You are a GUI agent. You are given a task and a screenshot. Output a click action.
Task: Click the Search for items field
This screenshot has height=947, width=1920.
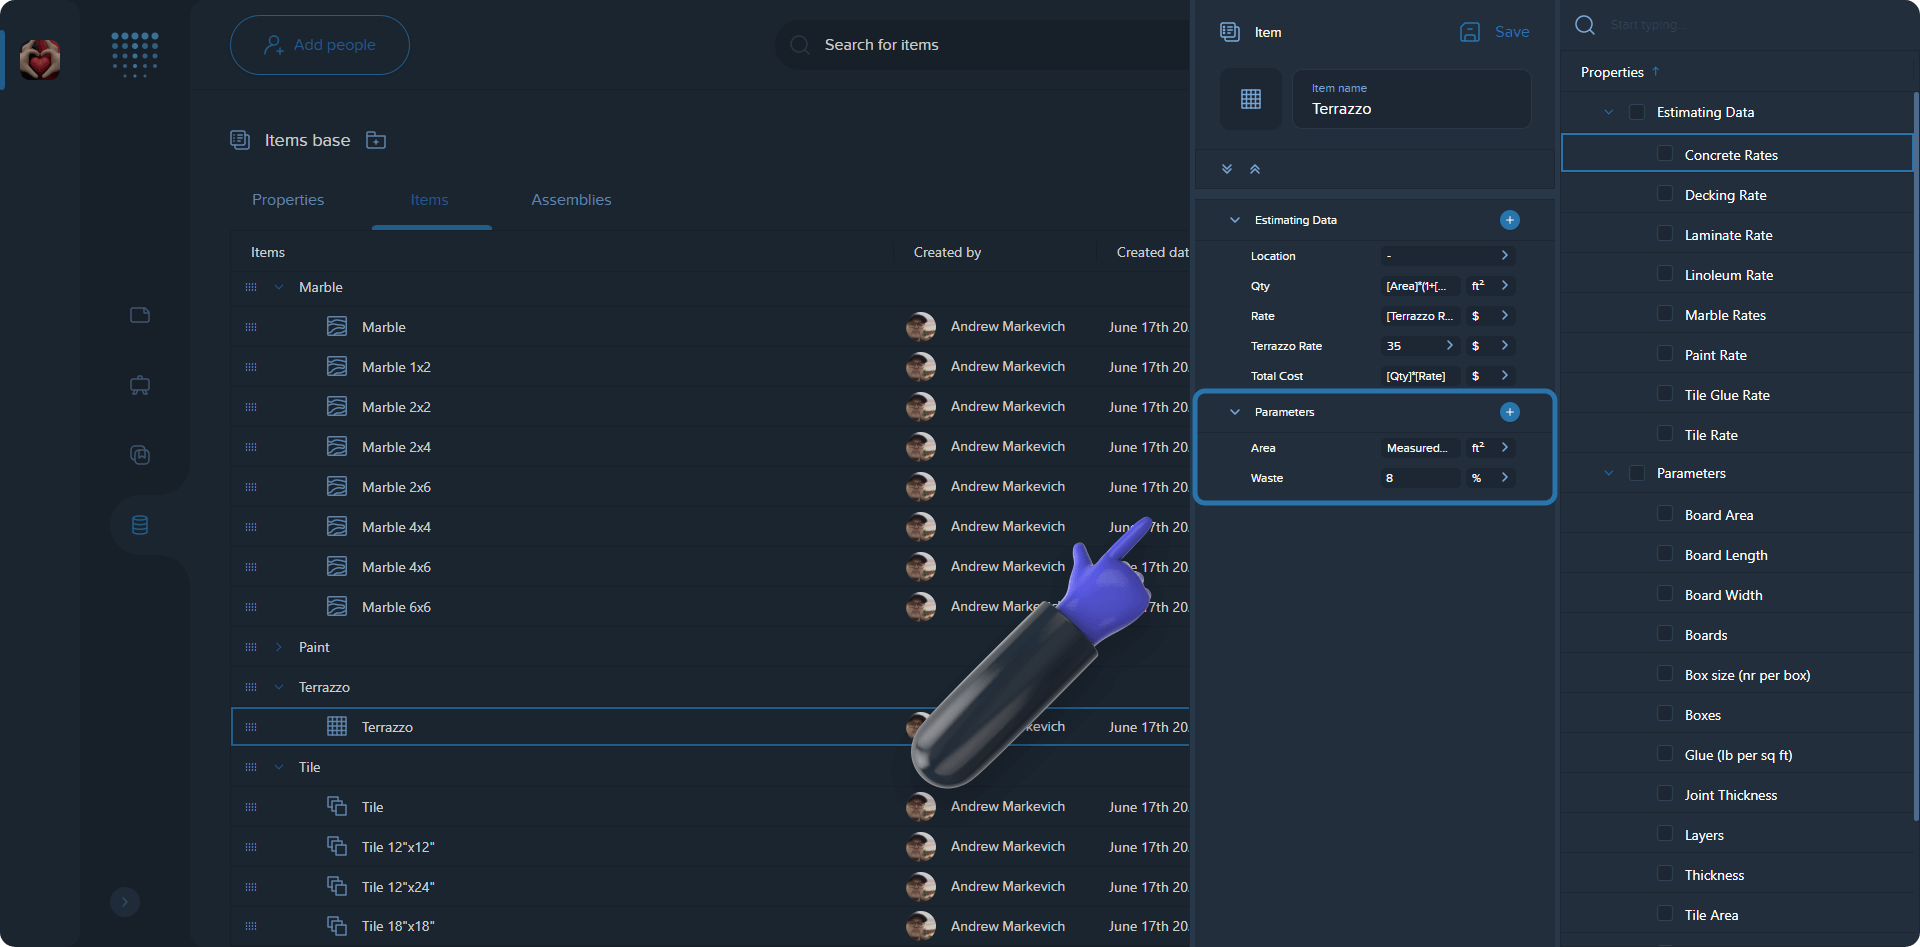[983, 45]
